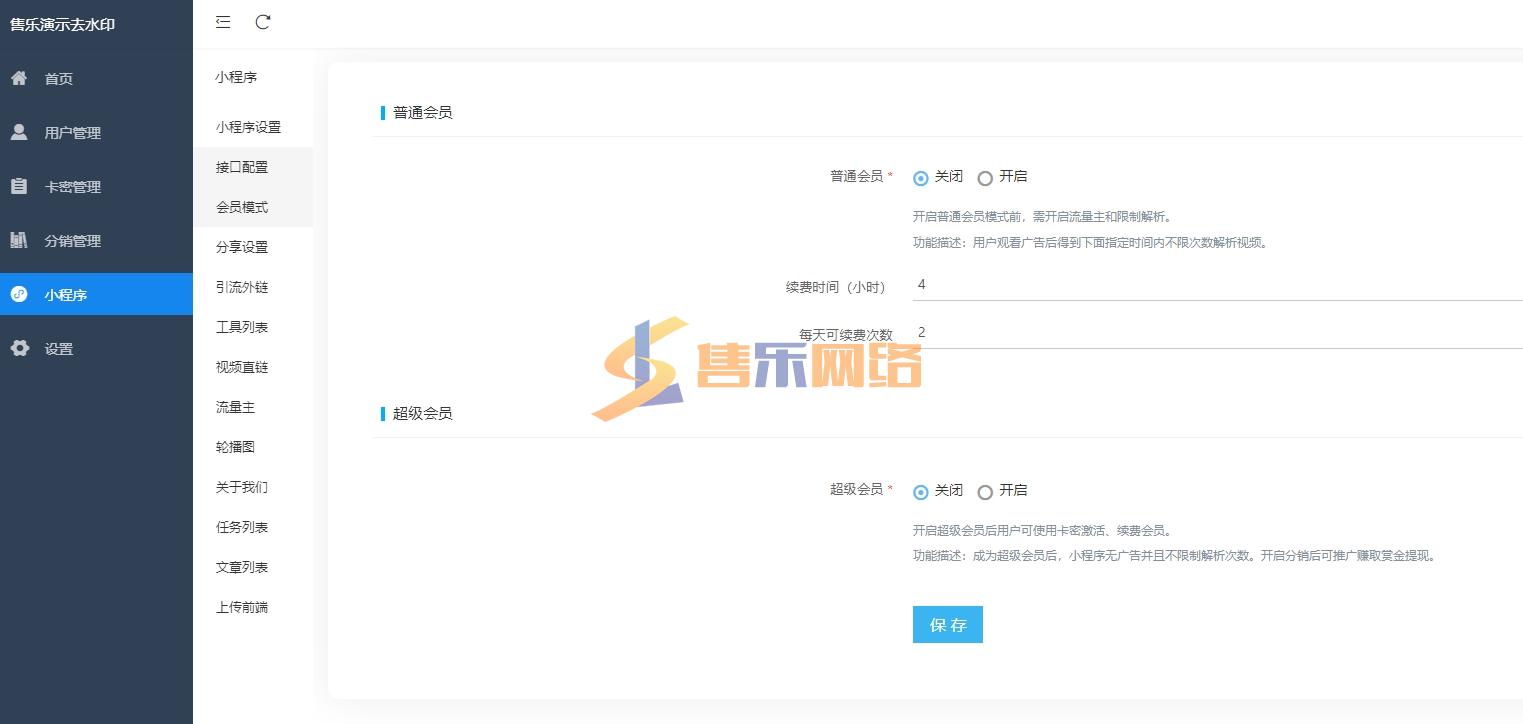Click the settings gear icon

[19, 348]
